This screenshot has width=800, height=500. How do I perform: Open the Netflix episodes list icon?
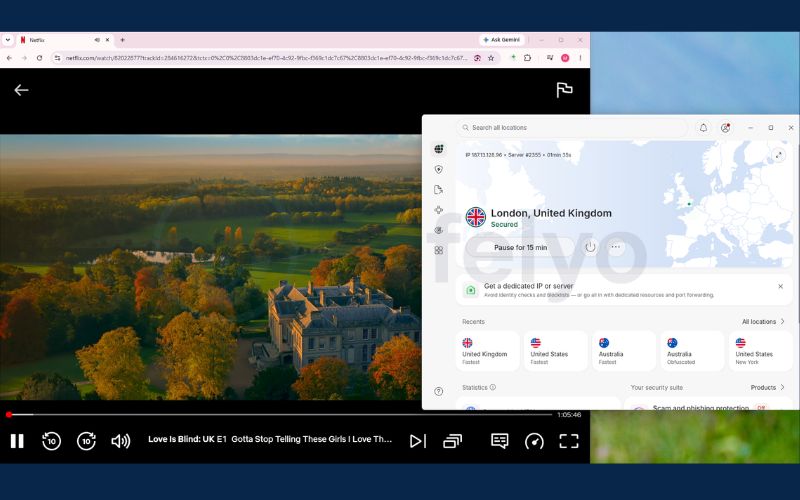[452, 441]
